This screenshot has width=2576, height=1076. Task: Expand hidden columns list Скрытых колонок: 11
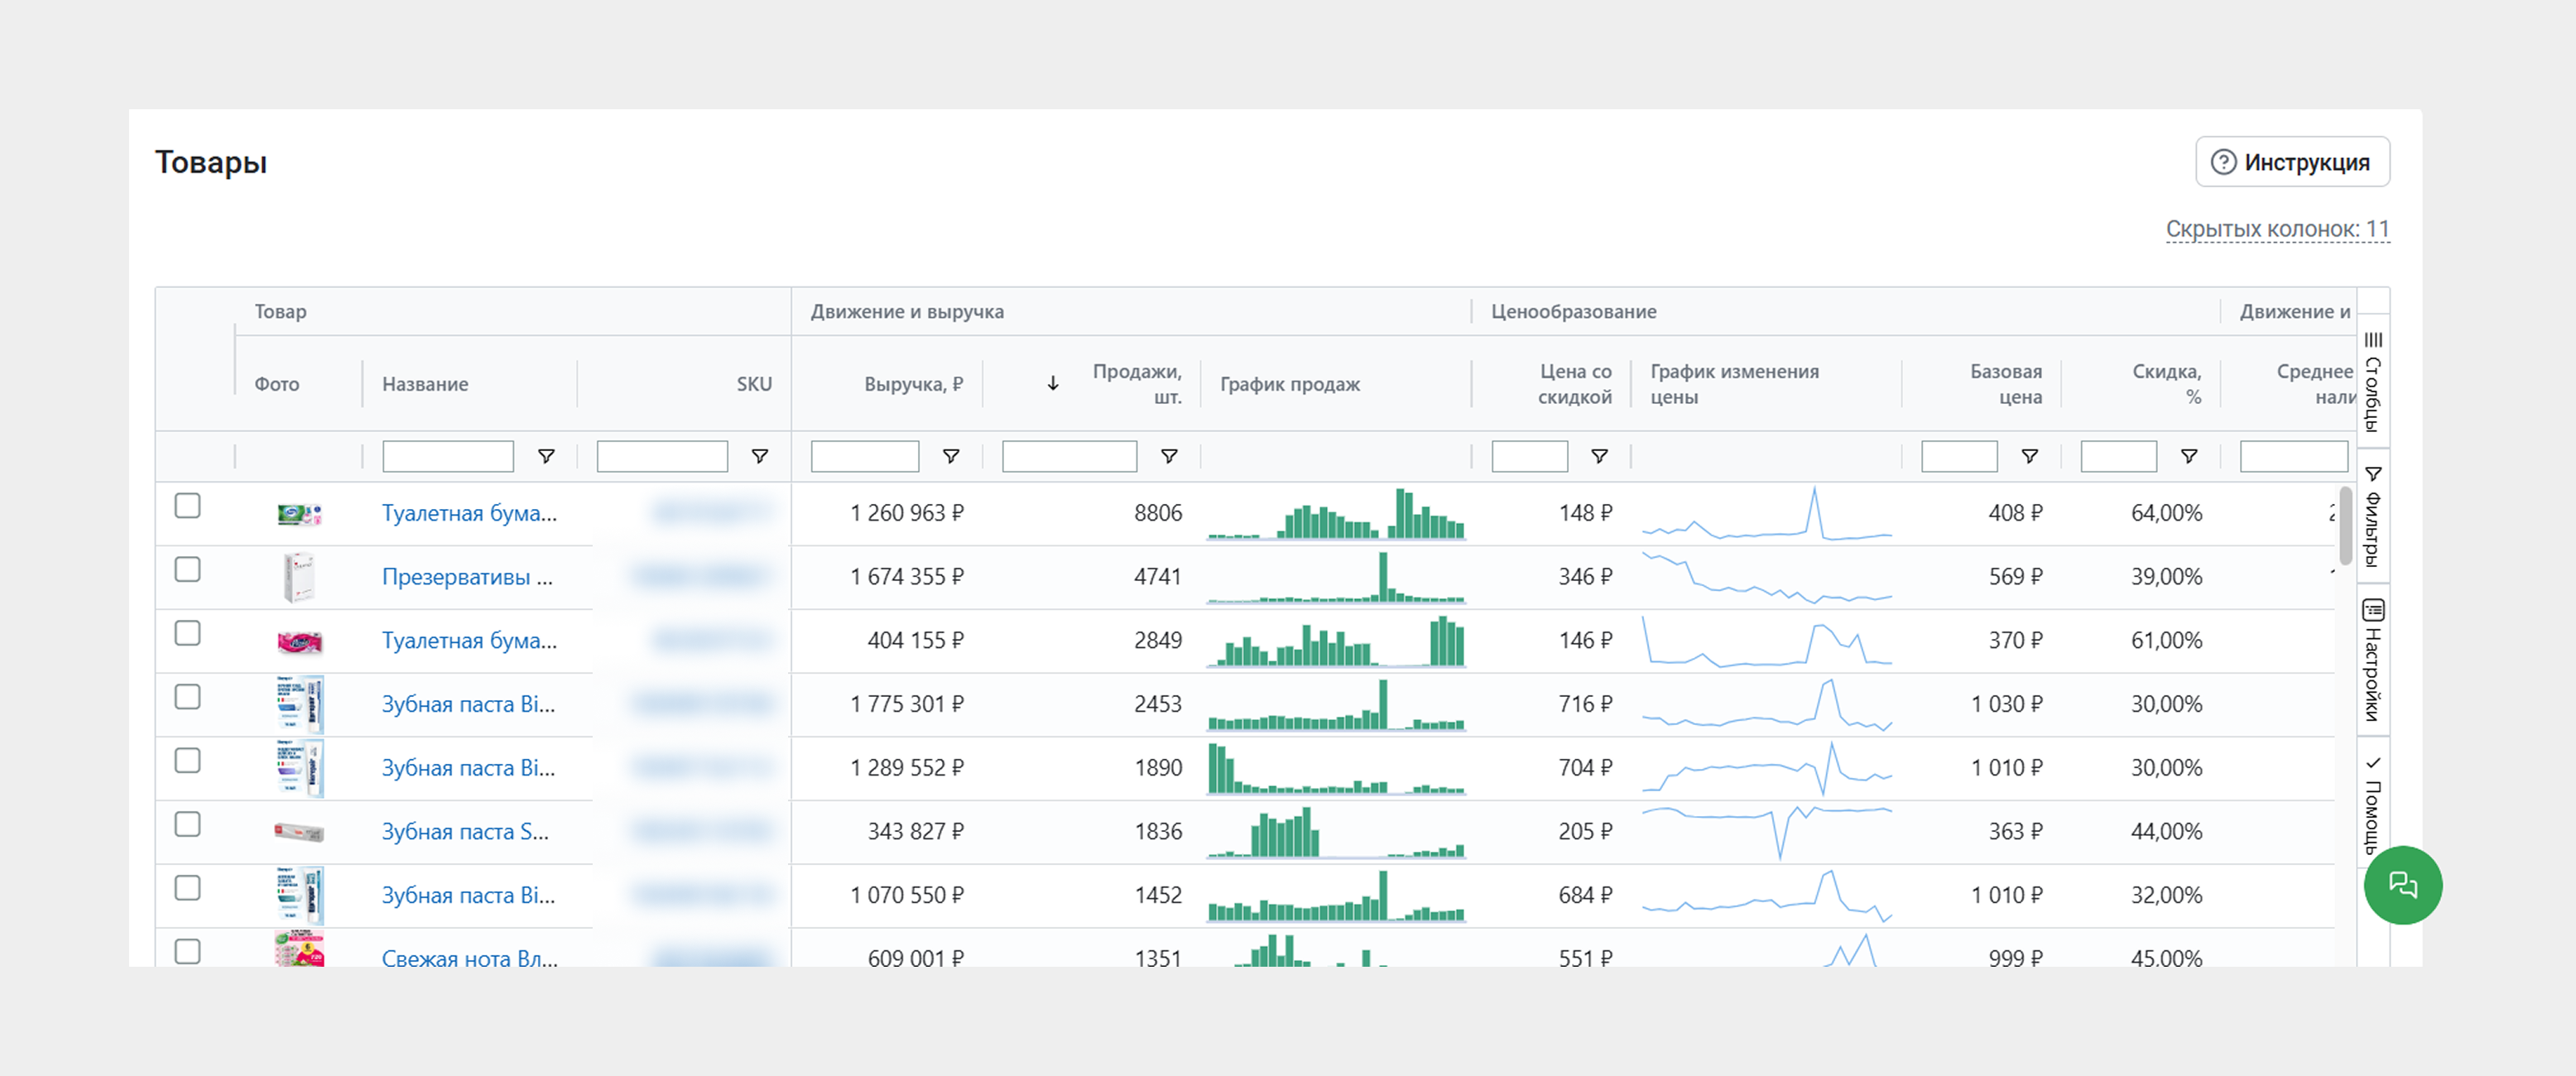[2277, 229]
